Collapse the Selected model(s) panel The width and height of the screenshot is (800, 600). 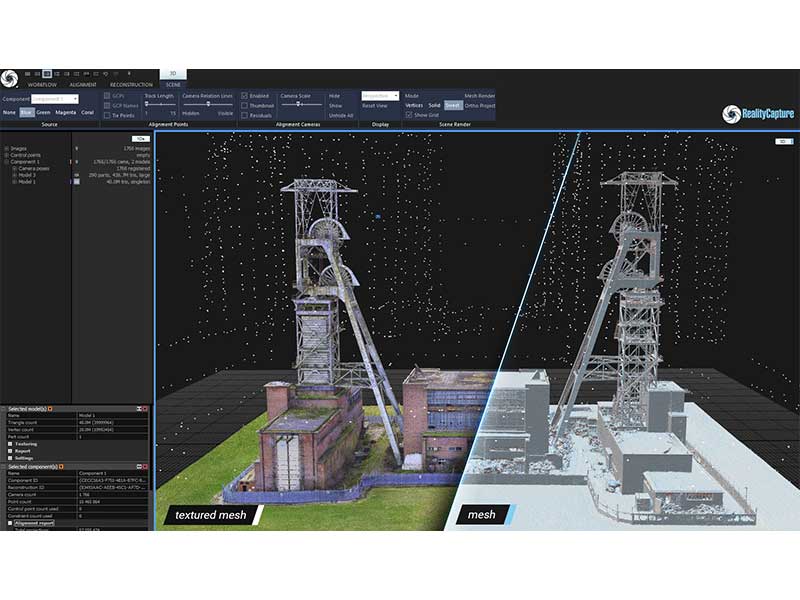139,409
